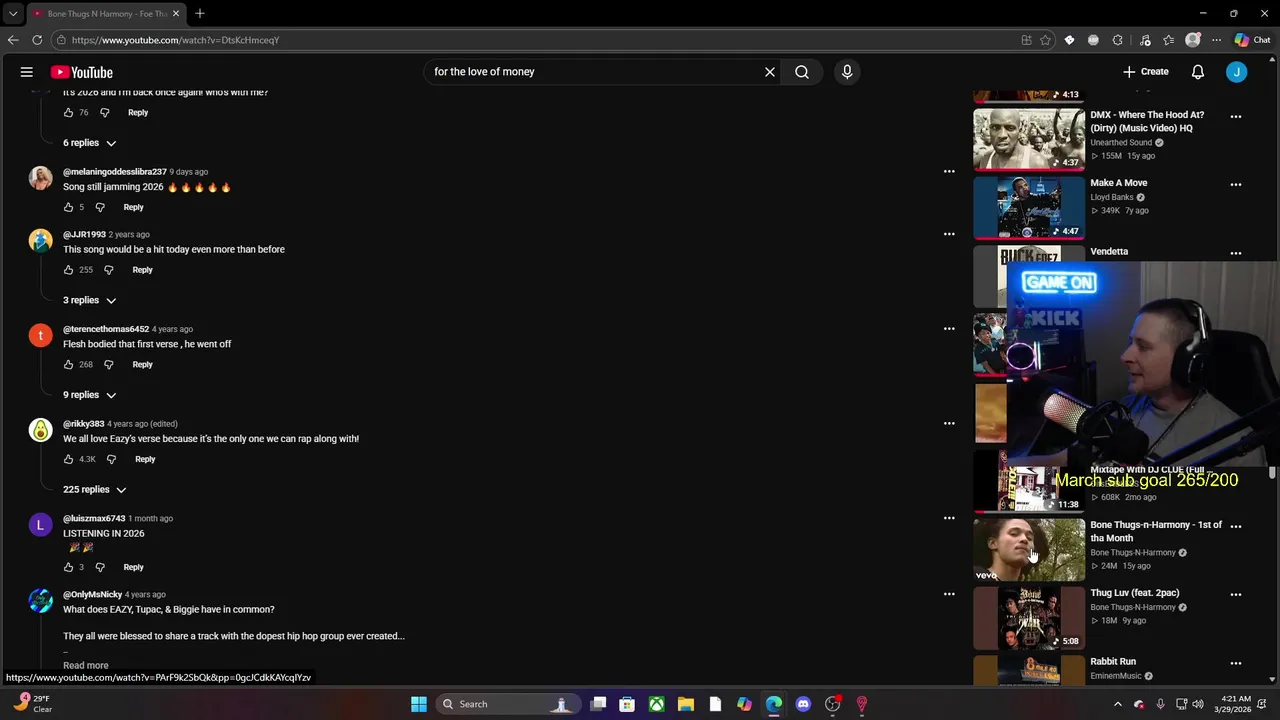Image resolution: width=1280 pixels, height=720 pixels.
Task: Reload the current page
Action: (x=37, y=40)
